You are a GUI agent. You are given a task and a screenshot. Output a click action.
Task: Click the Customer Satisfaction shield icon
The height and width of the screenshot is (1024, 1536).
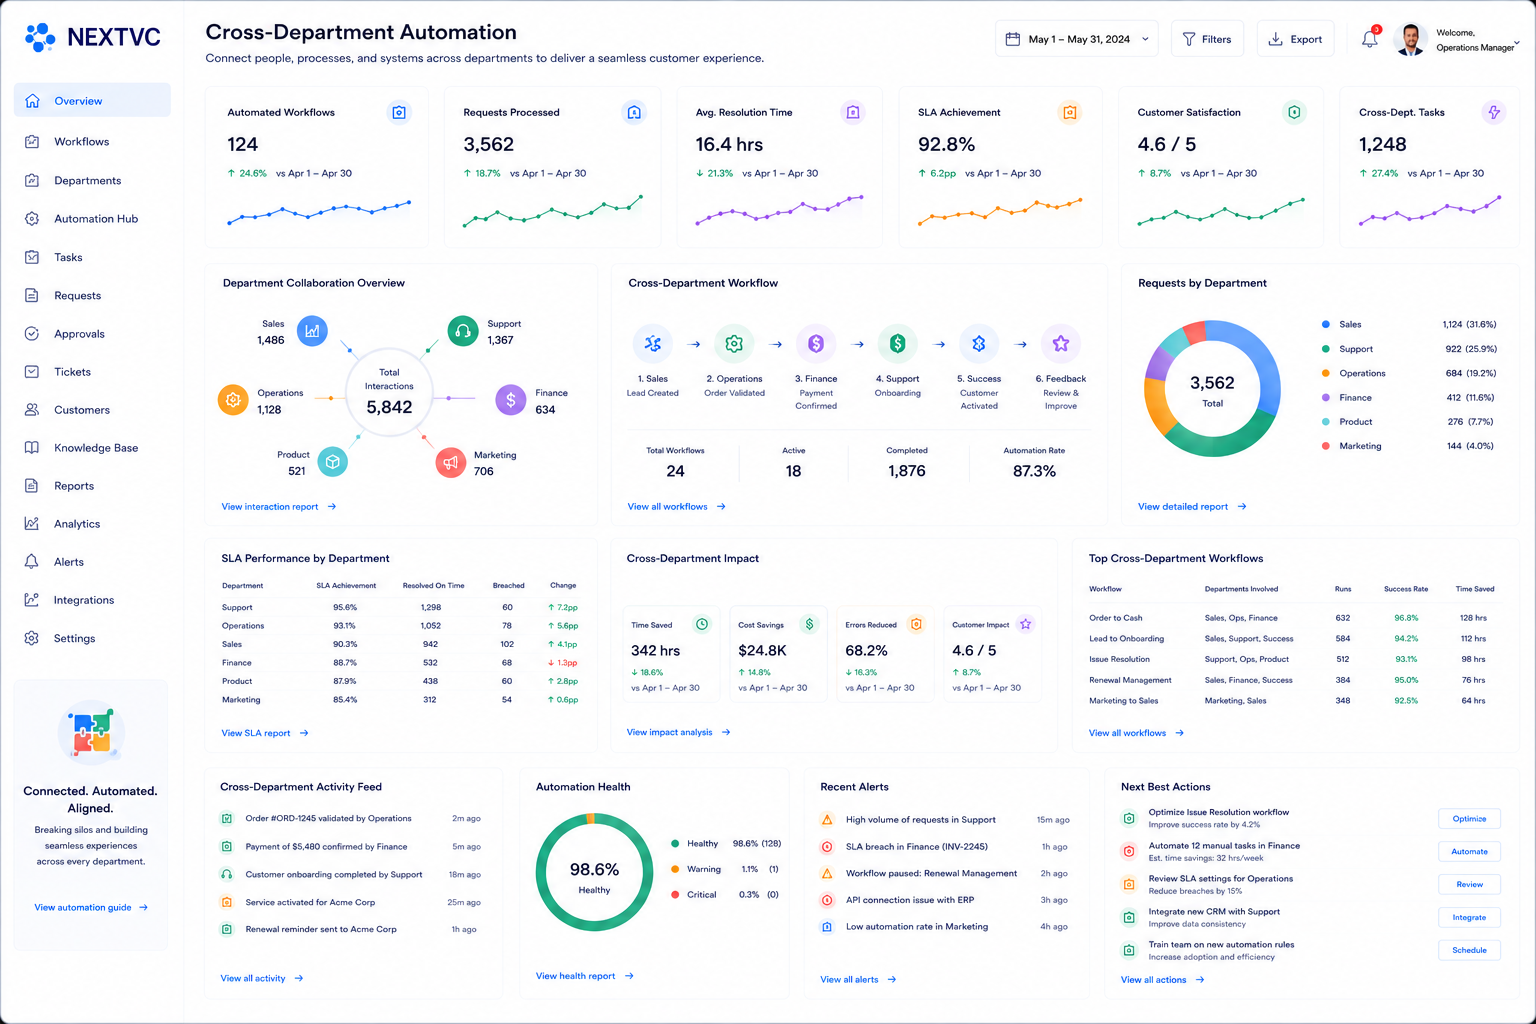(x=1294, y=112)
